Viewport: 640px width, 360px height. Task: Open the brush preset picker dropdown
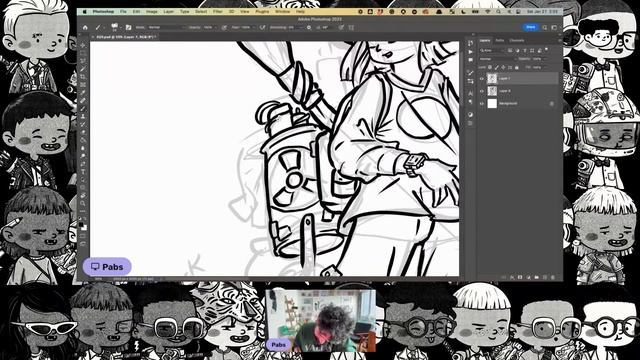[x=121, y=27]
